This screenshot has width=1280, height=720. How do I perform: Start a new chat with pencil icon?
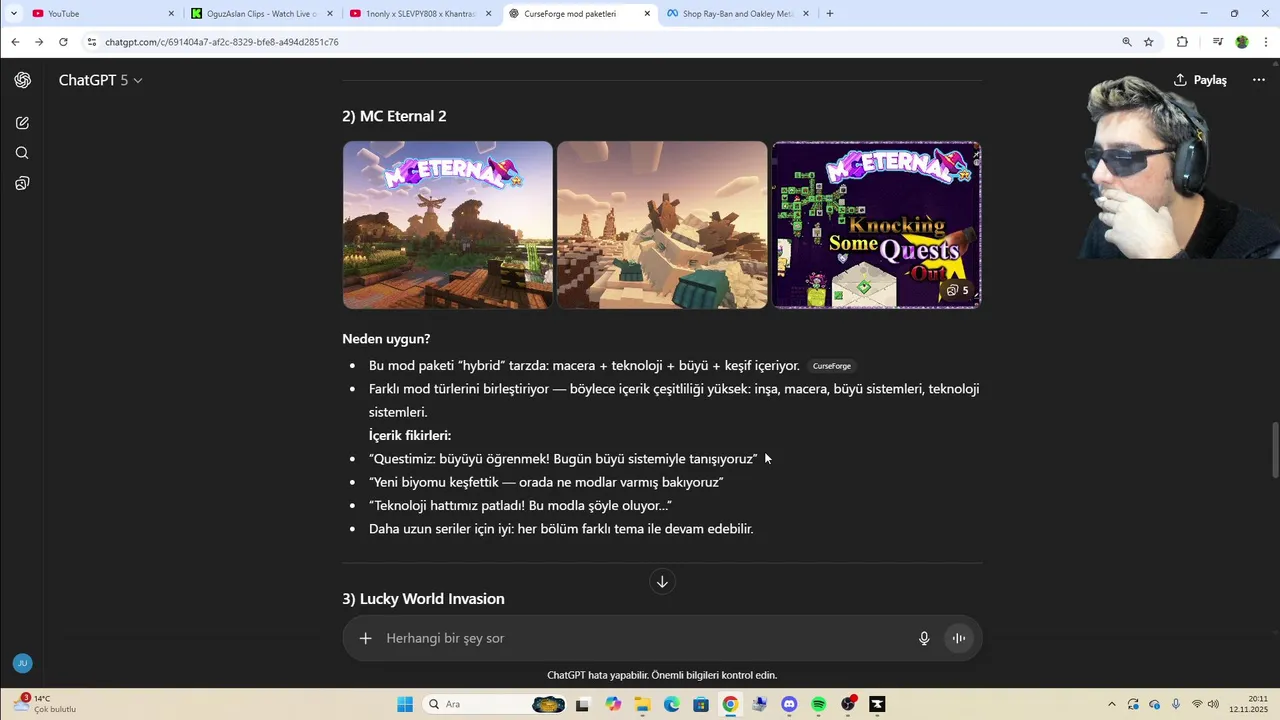[x=22, y=123]
